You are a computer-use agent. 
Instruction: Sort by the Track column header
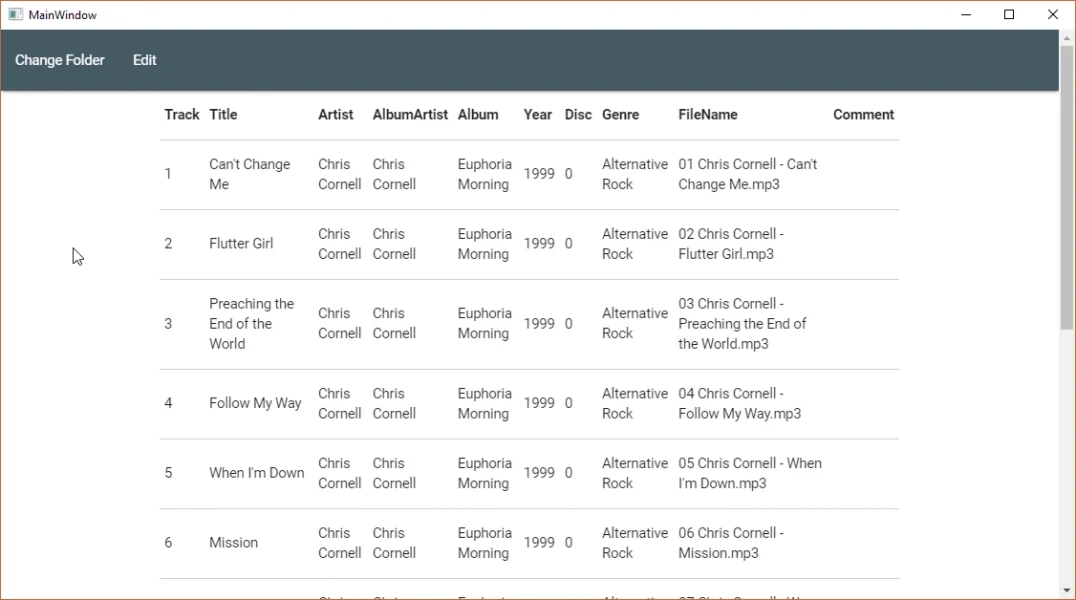pos(182,115)
